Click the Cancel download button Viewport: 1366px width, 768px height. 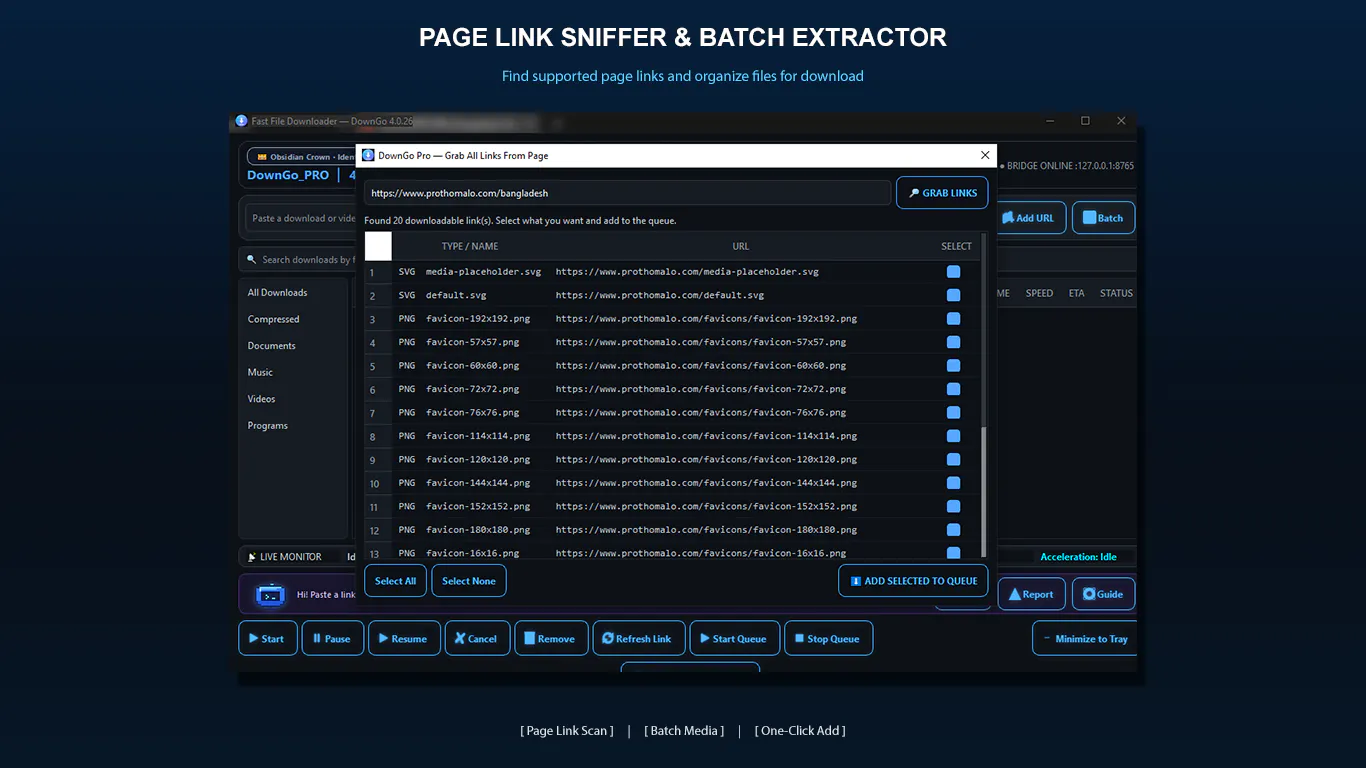pos(476,638)
